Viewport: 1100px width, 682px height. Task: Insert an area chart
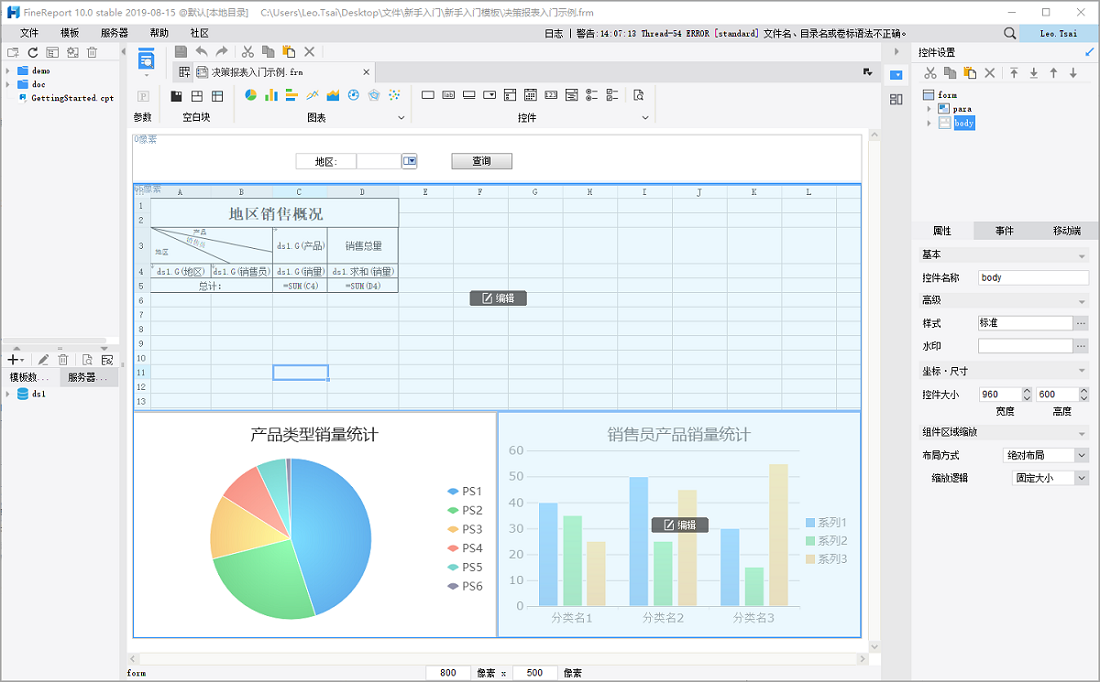[x=333, y=95]
